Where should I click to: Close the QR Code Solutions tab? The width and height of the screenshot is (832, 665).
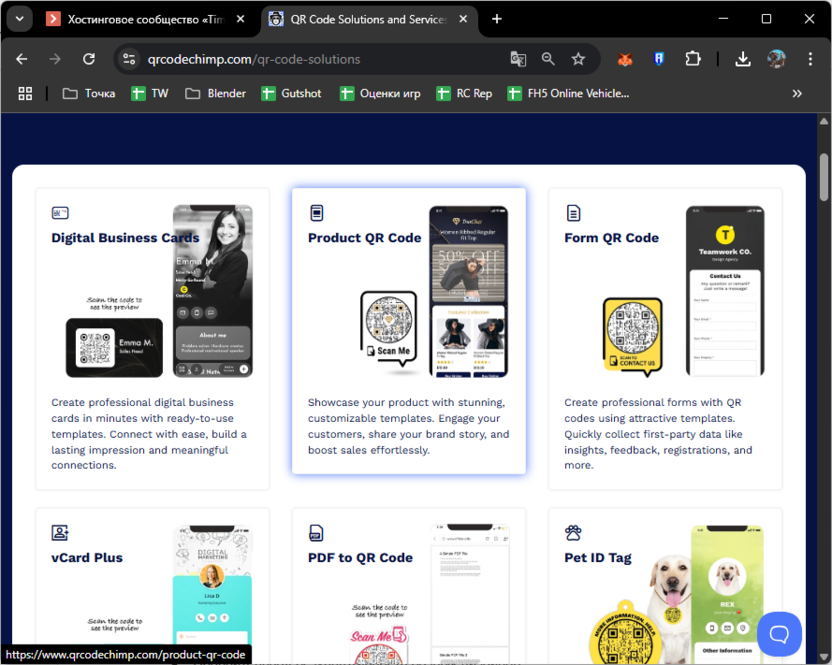click(x=463, y=19)
